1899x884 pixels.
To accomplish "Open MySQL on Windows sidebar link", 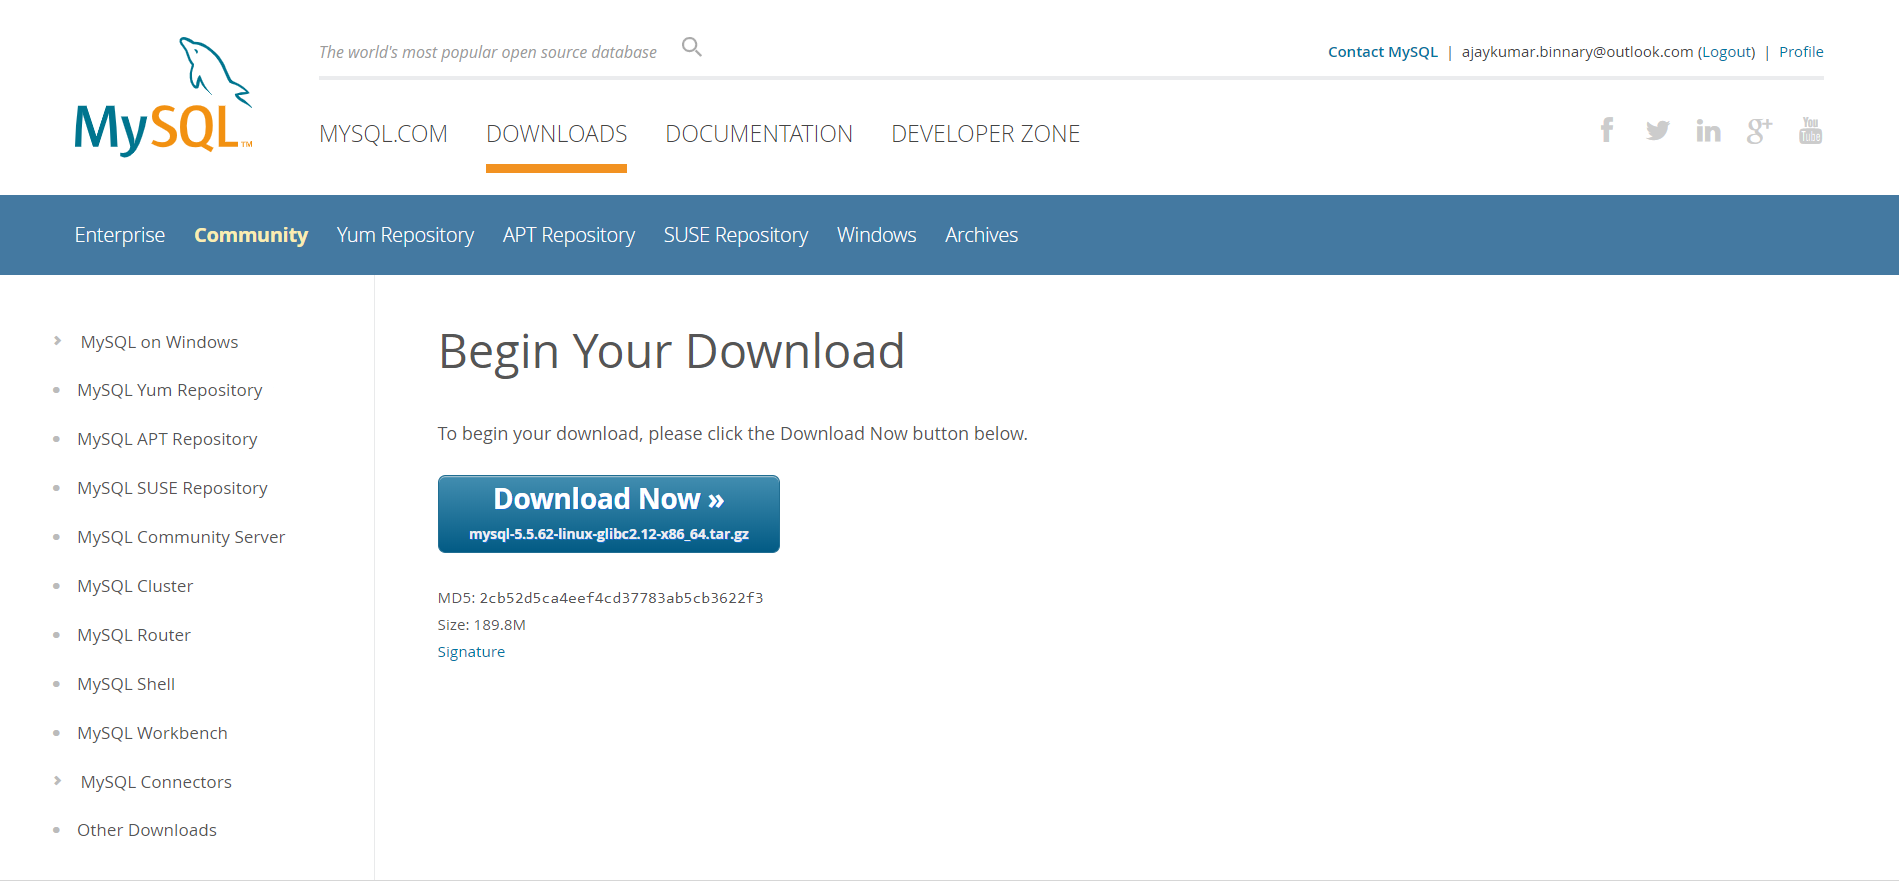I will click(x=160, y=342).
